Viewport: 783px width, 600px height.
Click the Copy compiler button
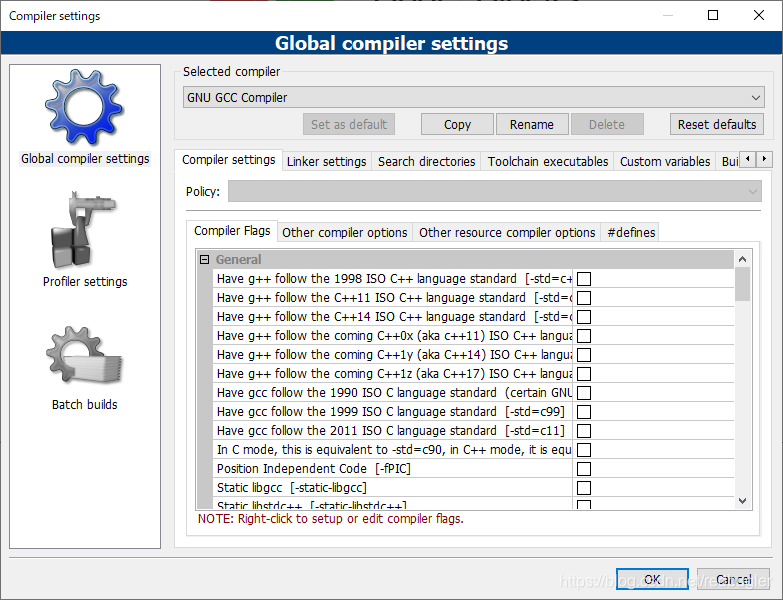point(457,124)
